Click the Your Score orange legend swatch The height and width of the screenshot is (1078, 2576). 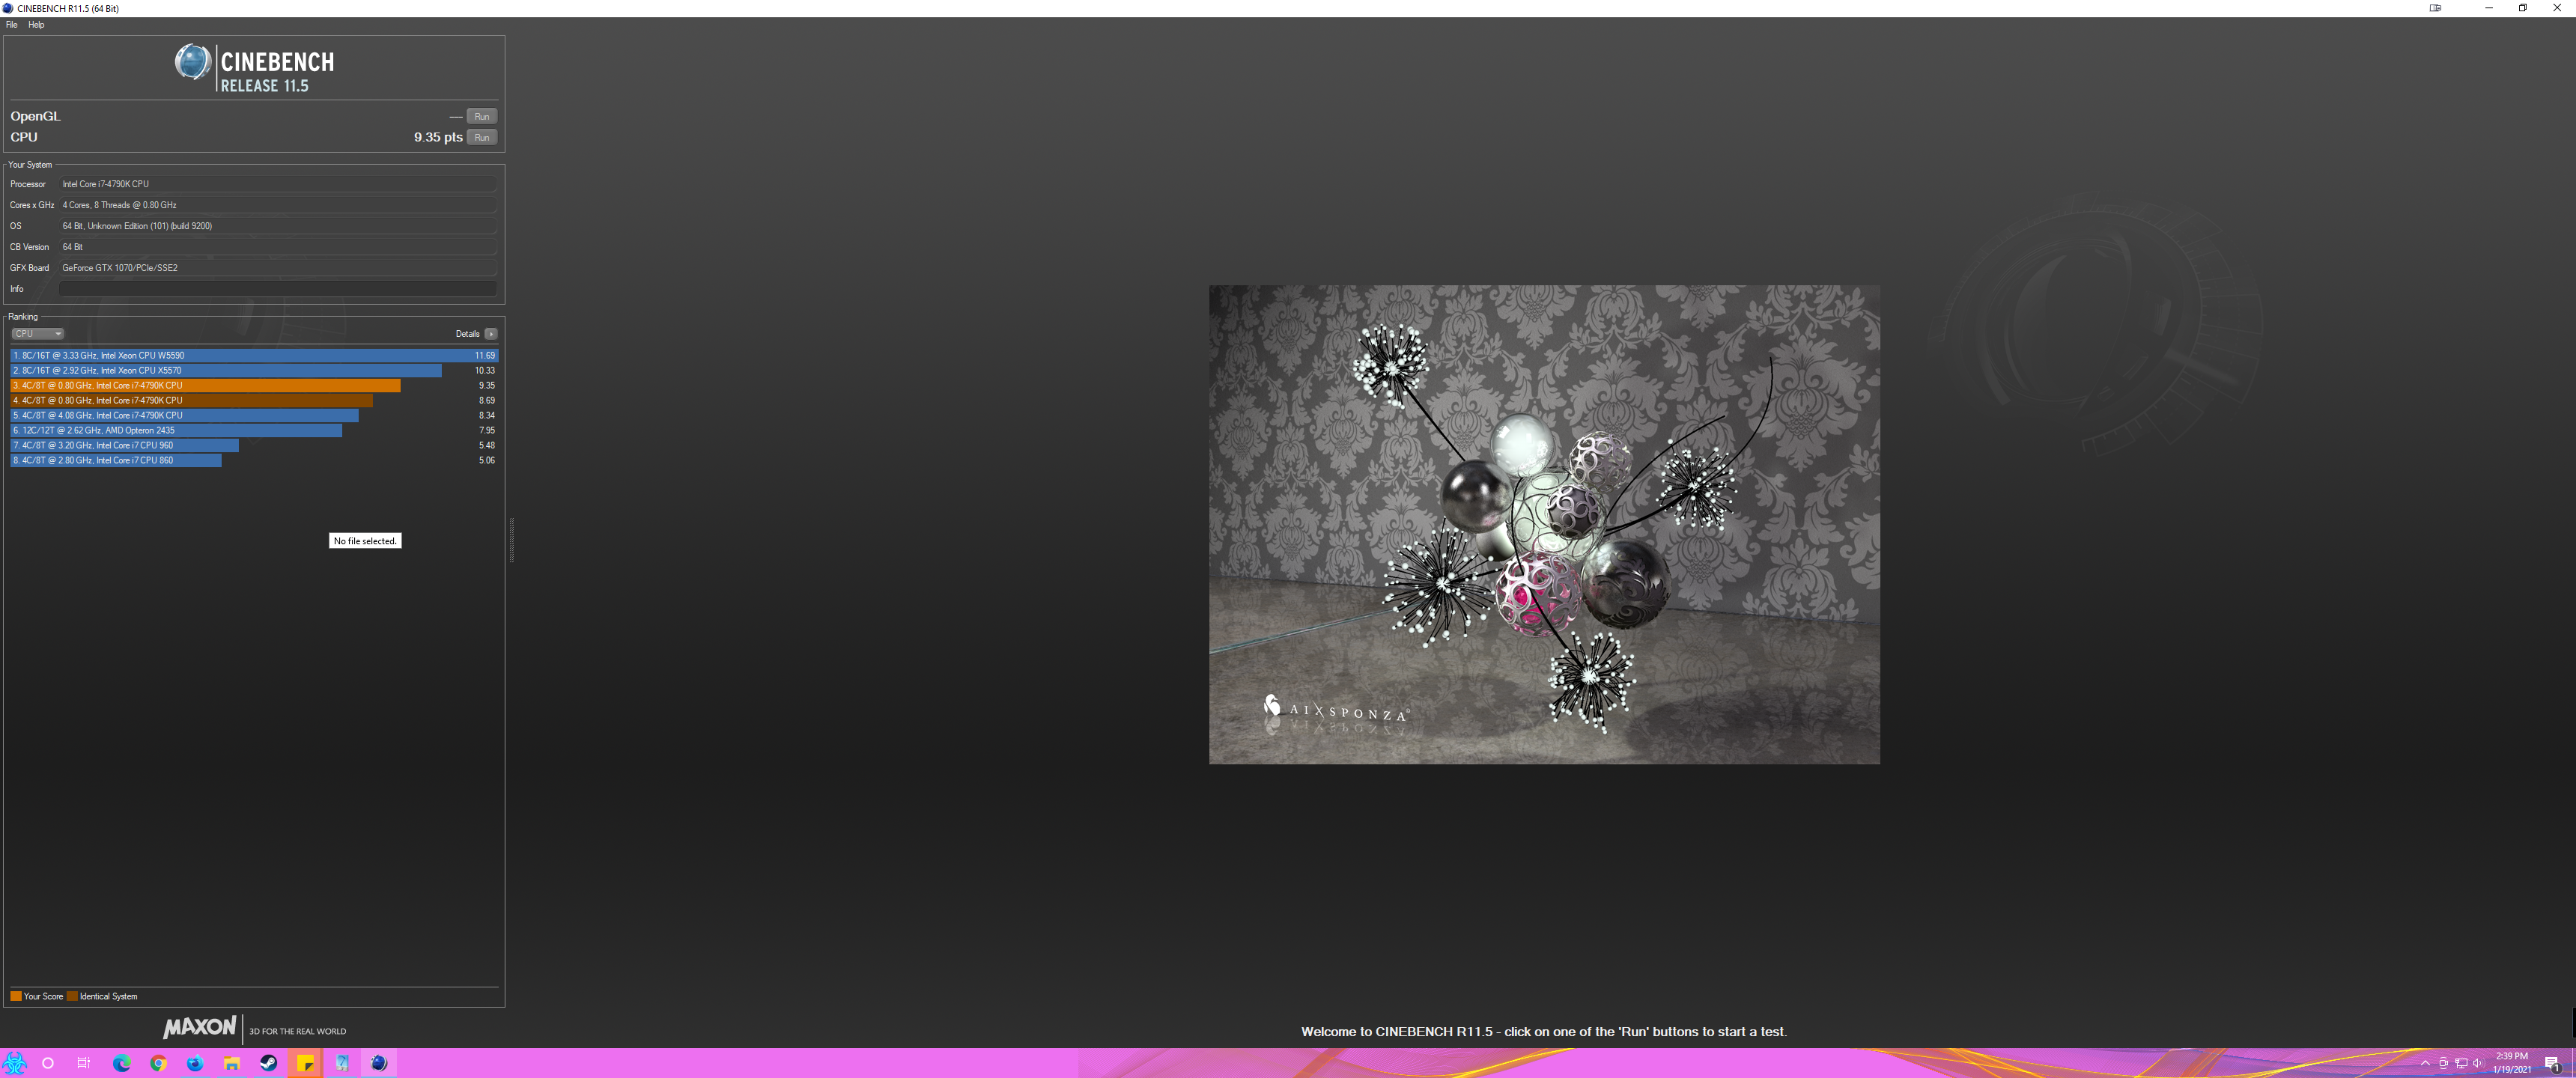point(16,996)
